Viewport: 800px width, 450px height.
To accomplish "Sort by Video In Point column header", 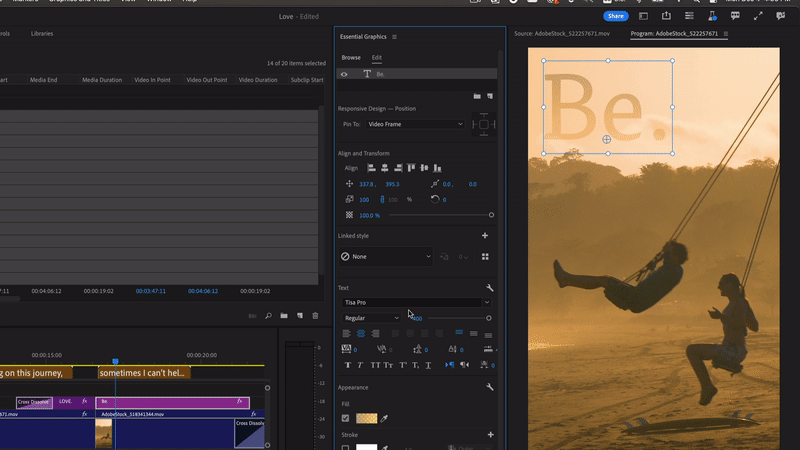I will (152, 80).
